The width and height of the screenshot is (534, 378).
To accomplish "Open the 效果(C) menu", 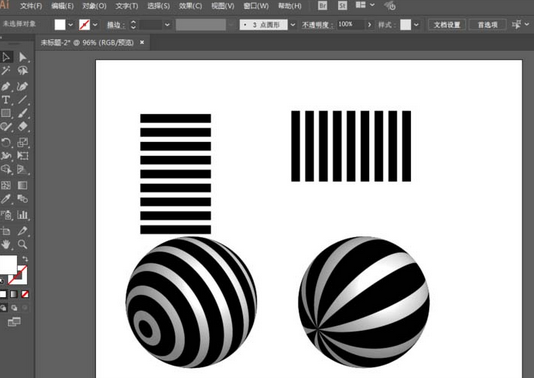I will coord(190,6).
